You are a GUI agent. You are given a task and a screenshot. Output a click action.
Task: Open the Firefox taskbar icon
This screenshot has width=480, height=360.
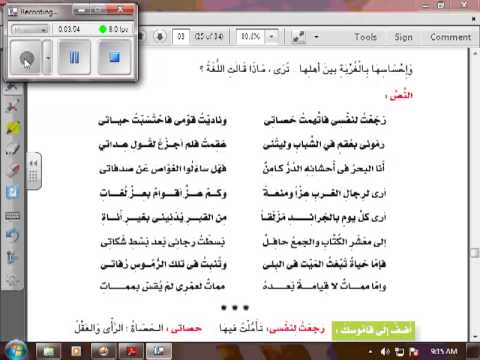click(103, 351)
